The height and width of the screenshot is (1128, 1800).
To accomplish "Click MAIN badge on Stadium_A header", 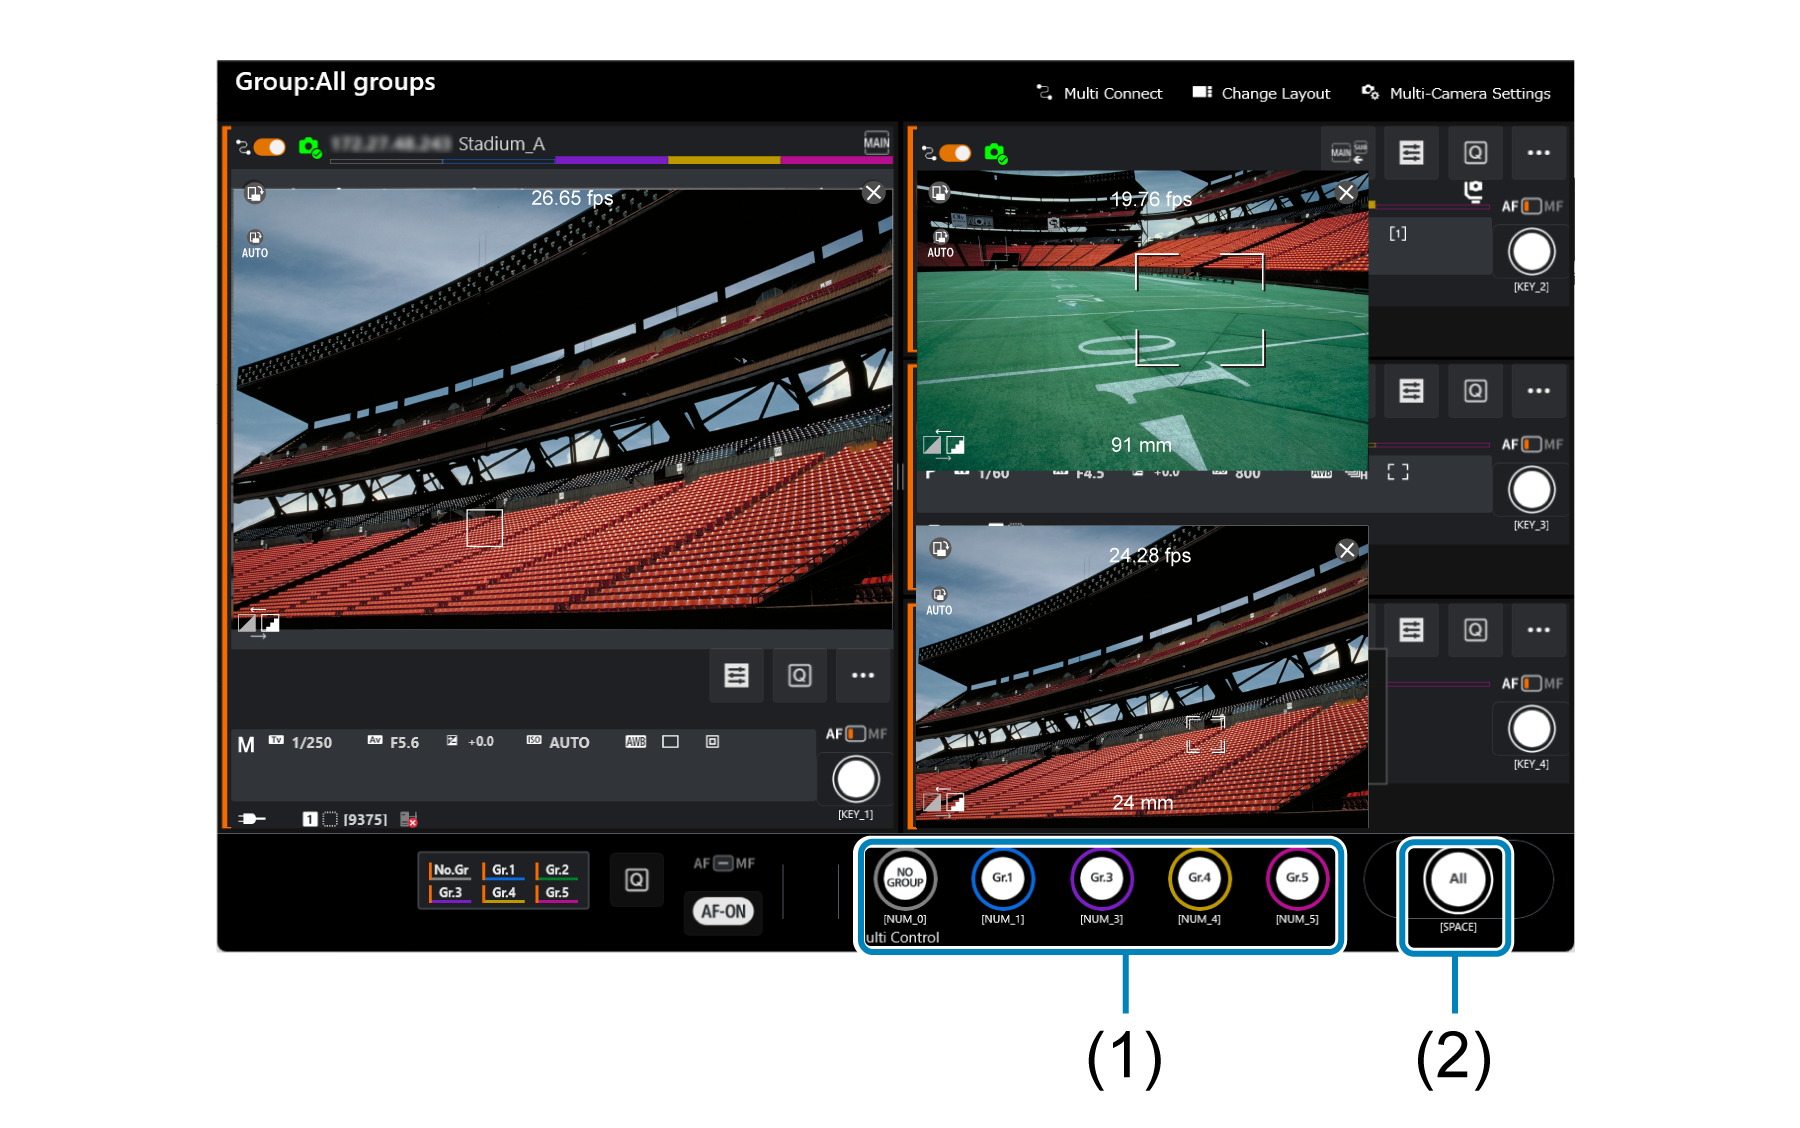I will point(877,142).
